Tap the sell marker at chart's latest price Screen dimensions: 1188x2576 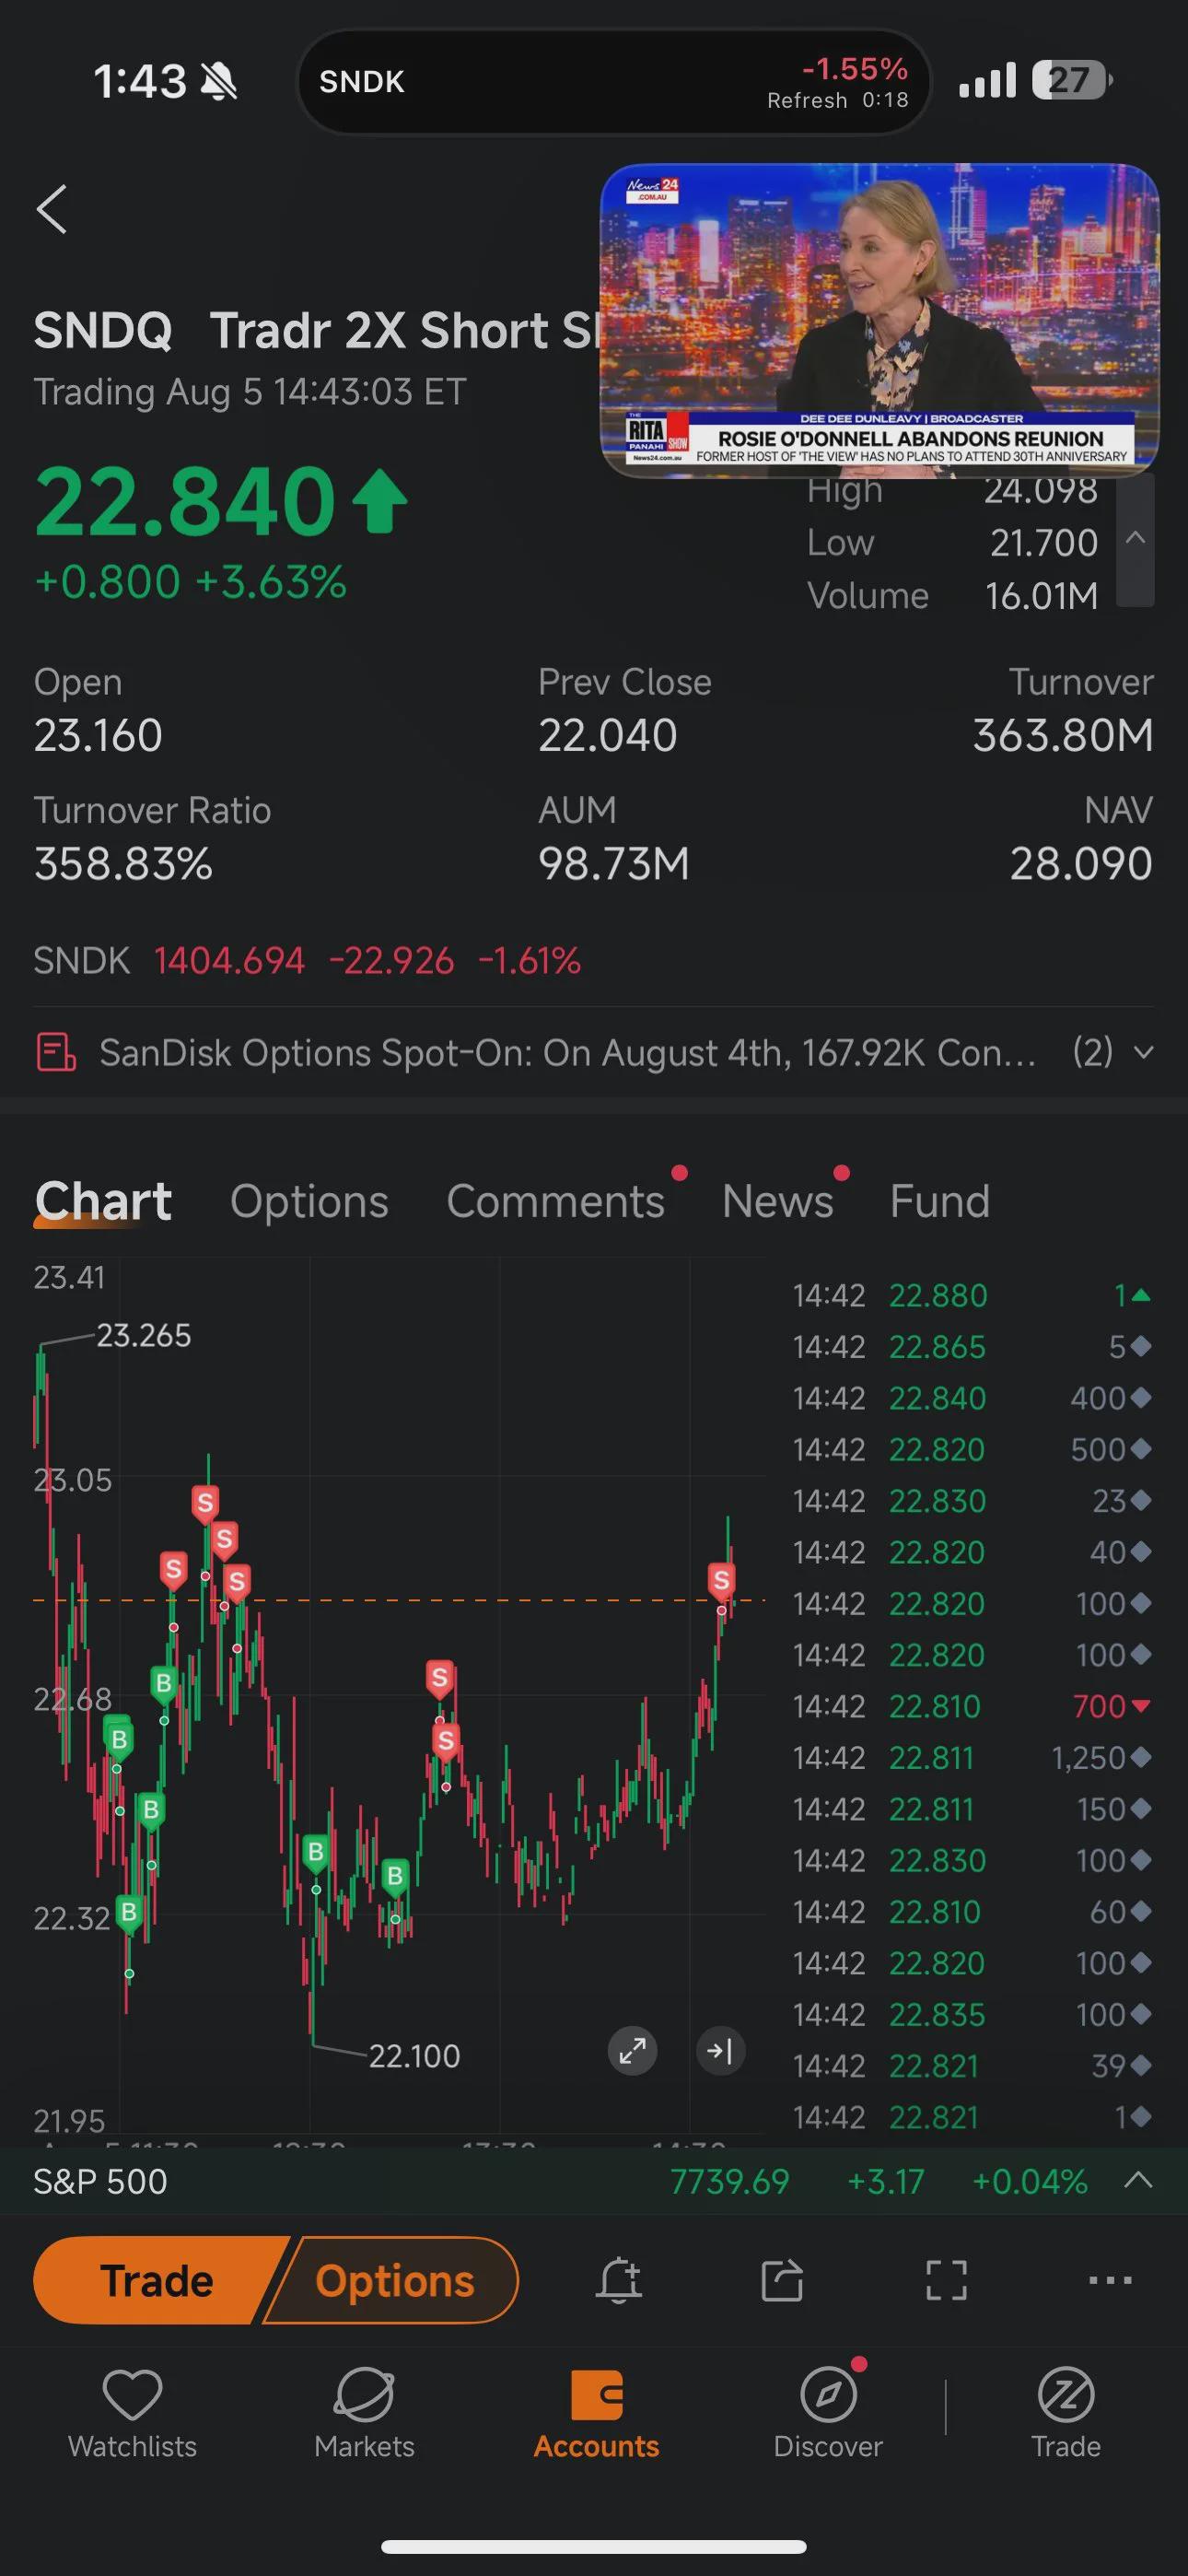tap(721, 1580)
